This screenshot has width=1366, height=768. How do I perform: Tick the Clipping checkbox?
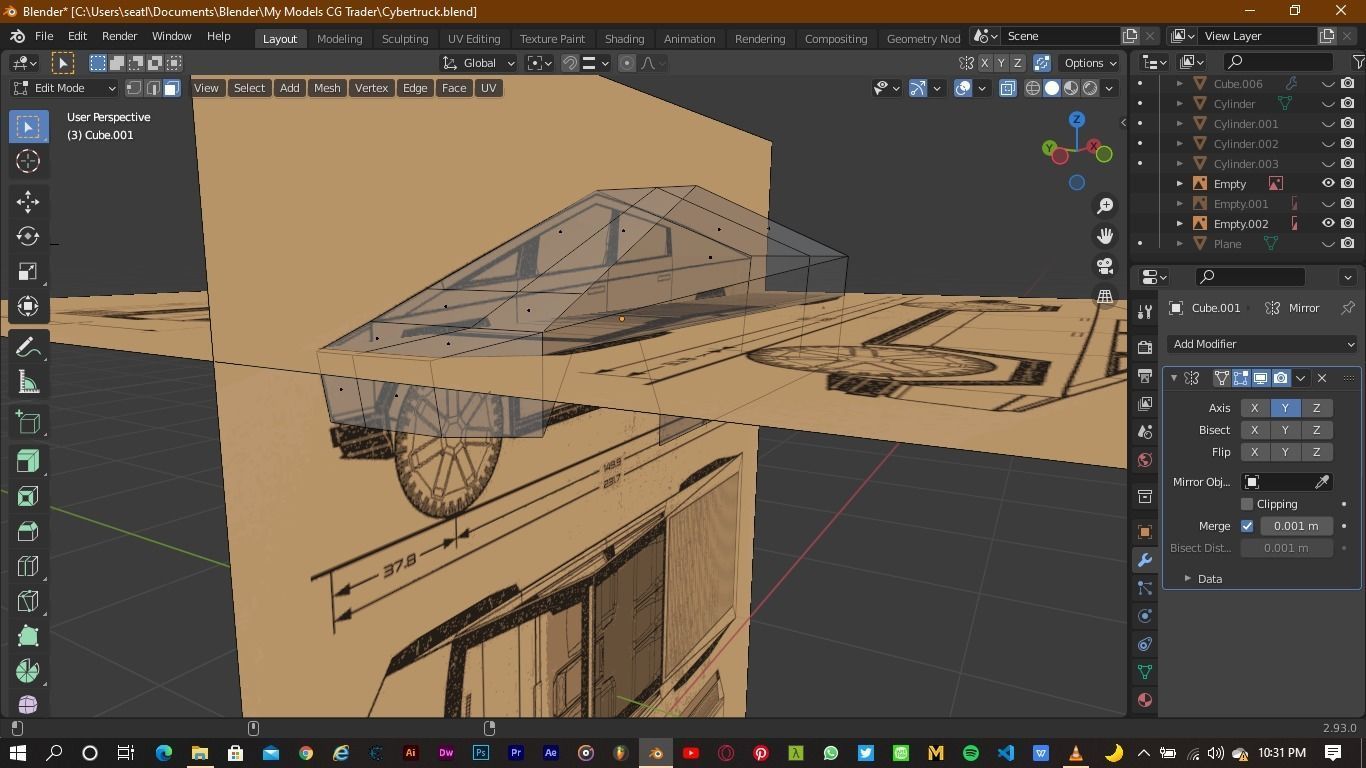pos(1247,504)
